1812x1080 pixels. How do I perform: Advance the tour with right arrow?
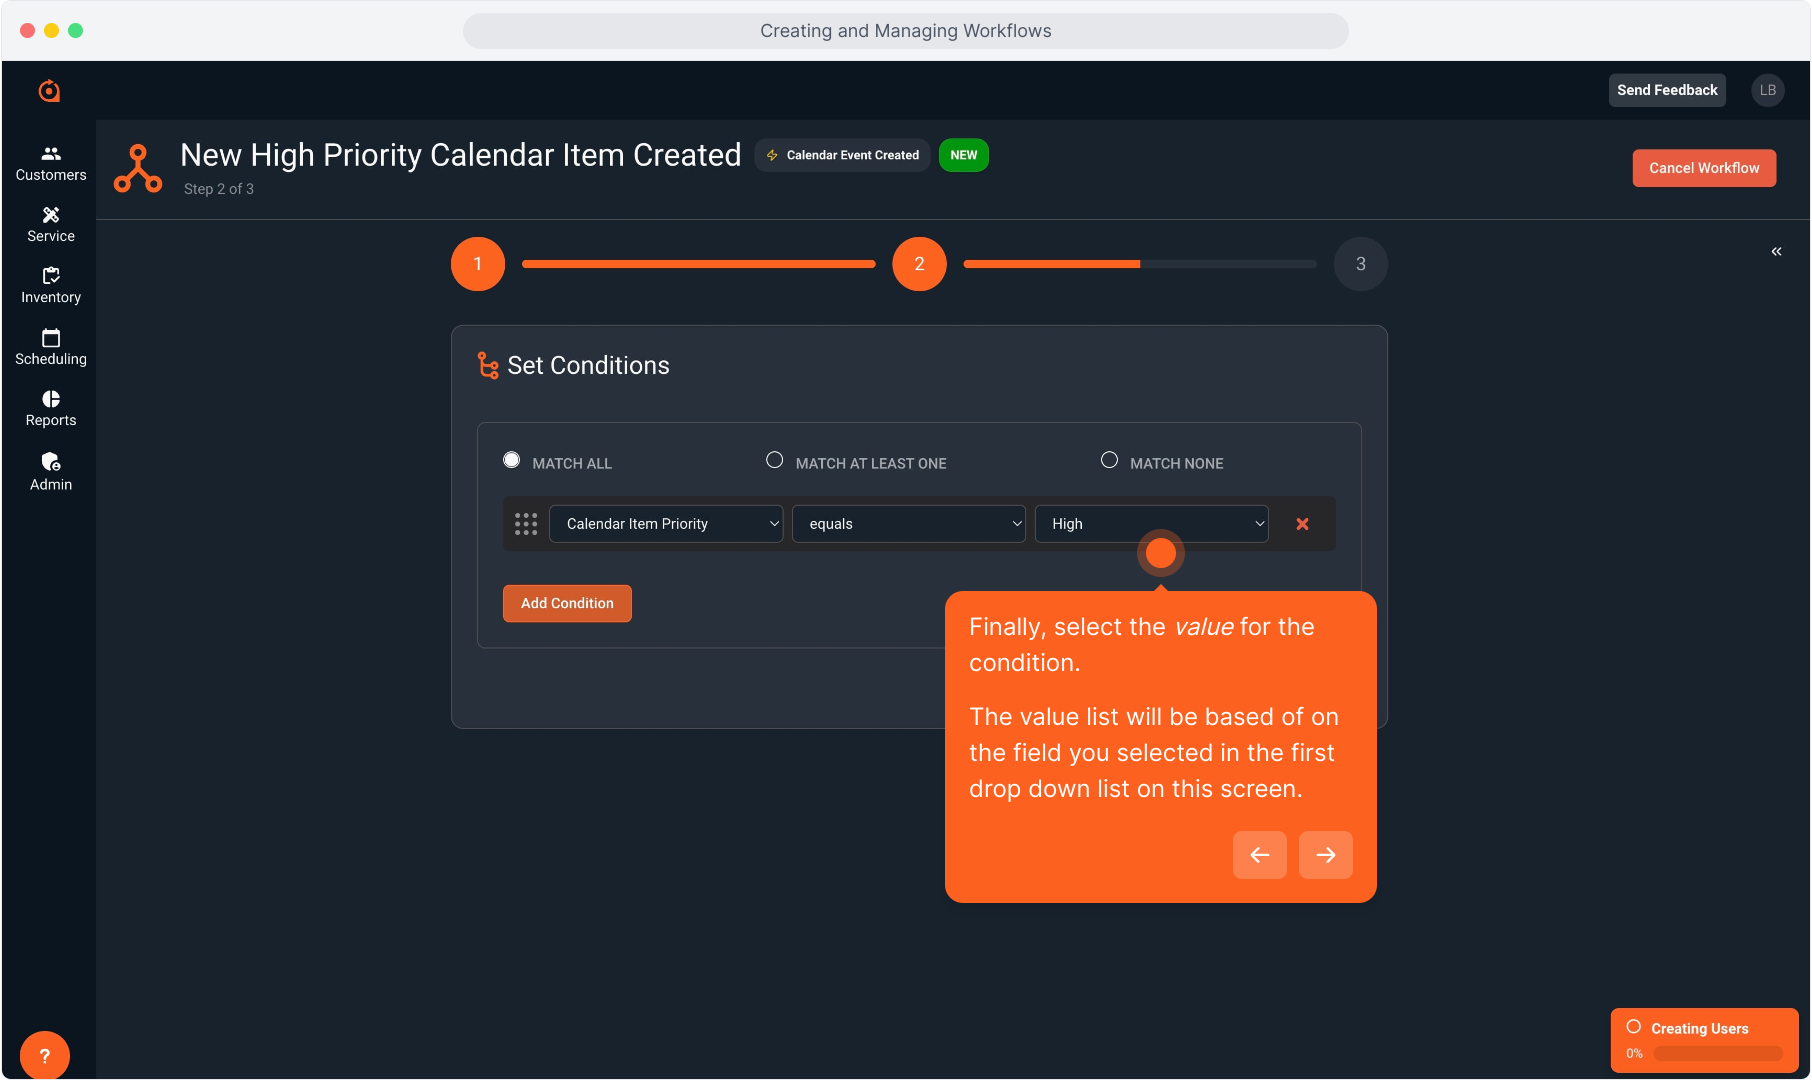coord(1326,855)
